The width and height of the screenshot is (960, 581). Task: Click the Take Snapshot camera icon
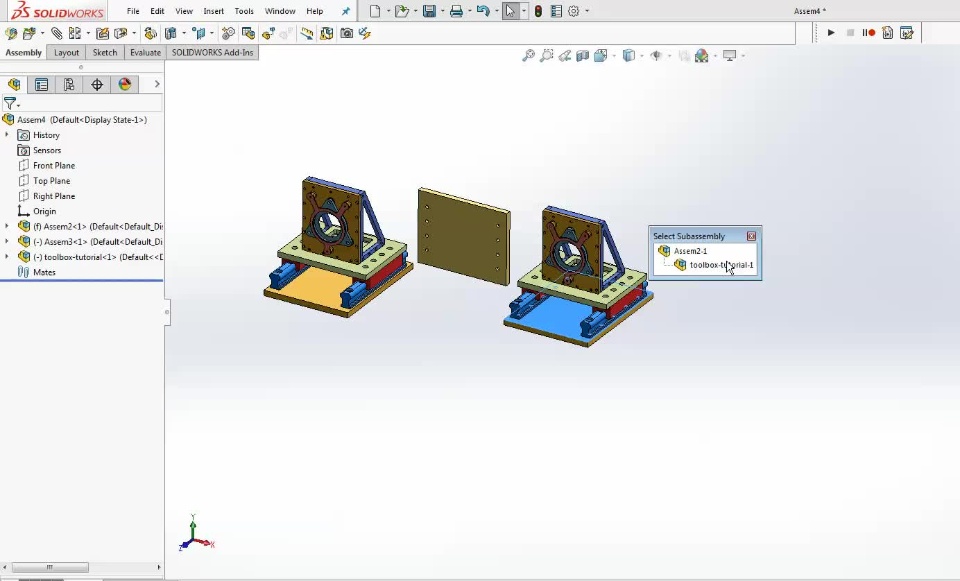pos(347,33)
